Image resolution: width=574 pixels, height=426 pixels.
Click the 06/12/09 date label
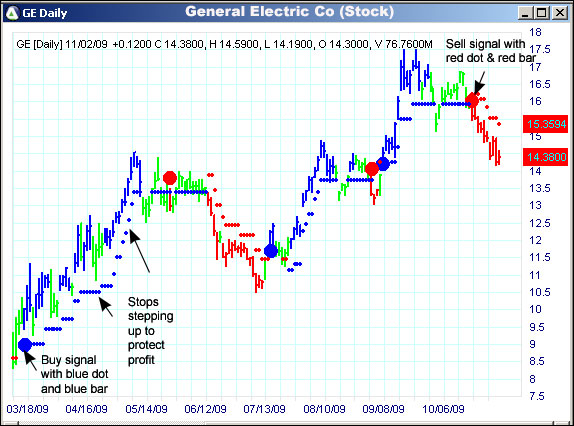pyautogui.click(x=205, y=409)
